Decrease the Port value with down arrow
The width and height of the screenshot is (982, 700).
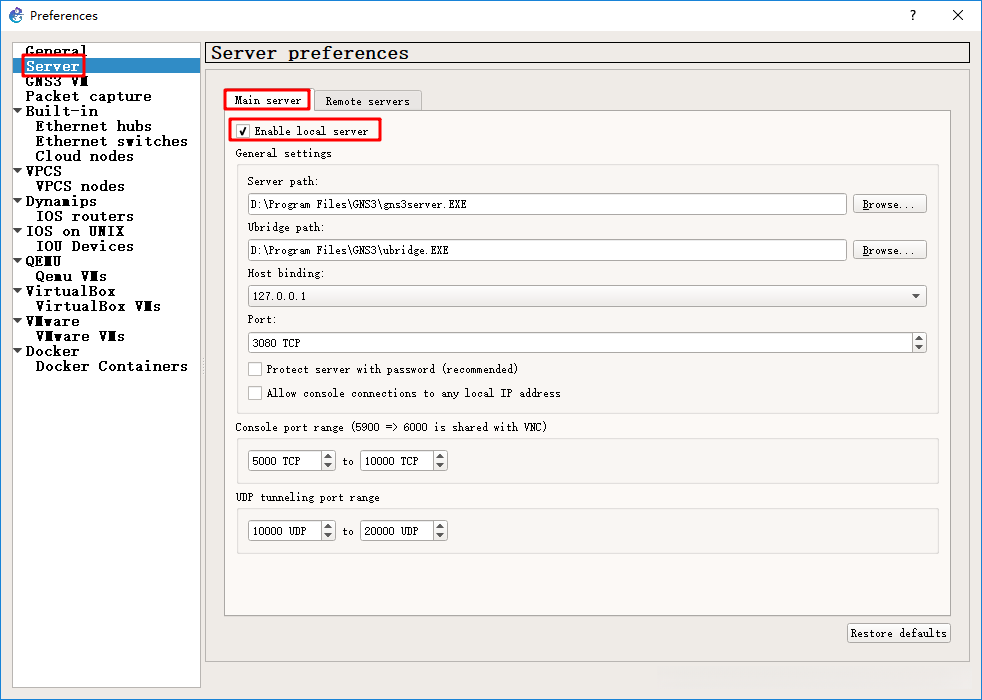[919, 347]
